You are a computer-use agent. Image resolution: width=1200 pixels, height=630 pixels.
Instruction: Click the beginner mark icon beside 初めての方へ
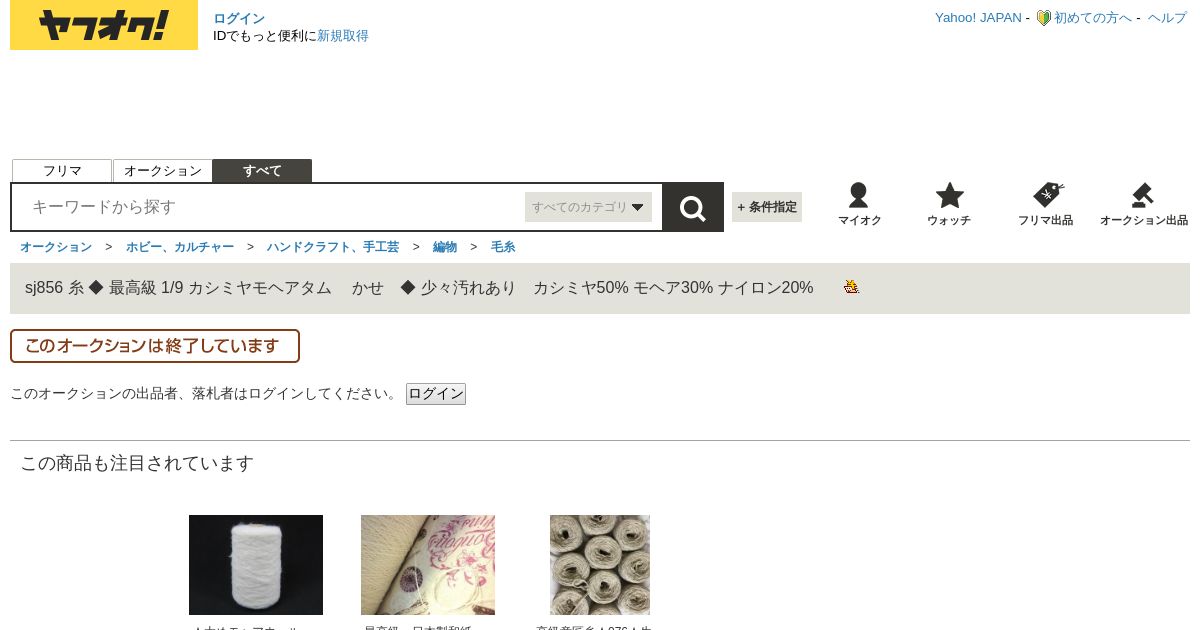click(x=1043, y=18)
